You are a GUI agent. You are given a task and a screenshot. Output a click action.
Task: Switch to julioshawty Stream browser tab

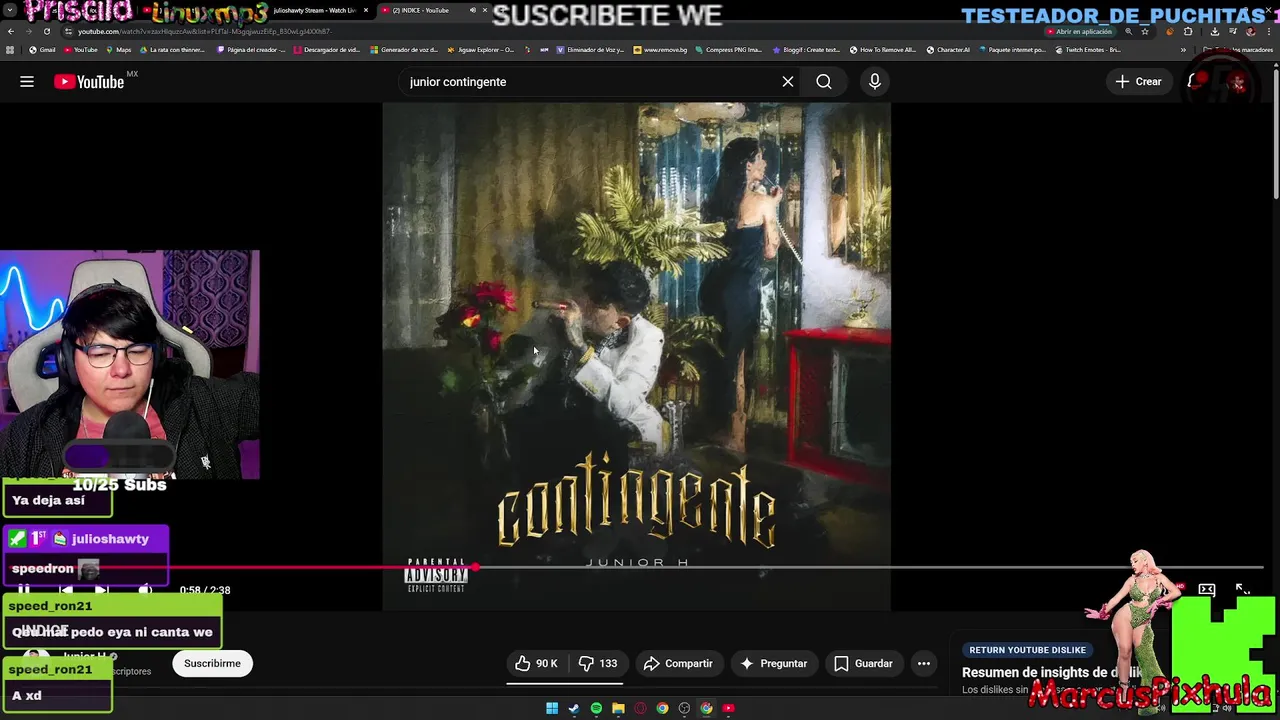click(315, 10)
